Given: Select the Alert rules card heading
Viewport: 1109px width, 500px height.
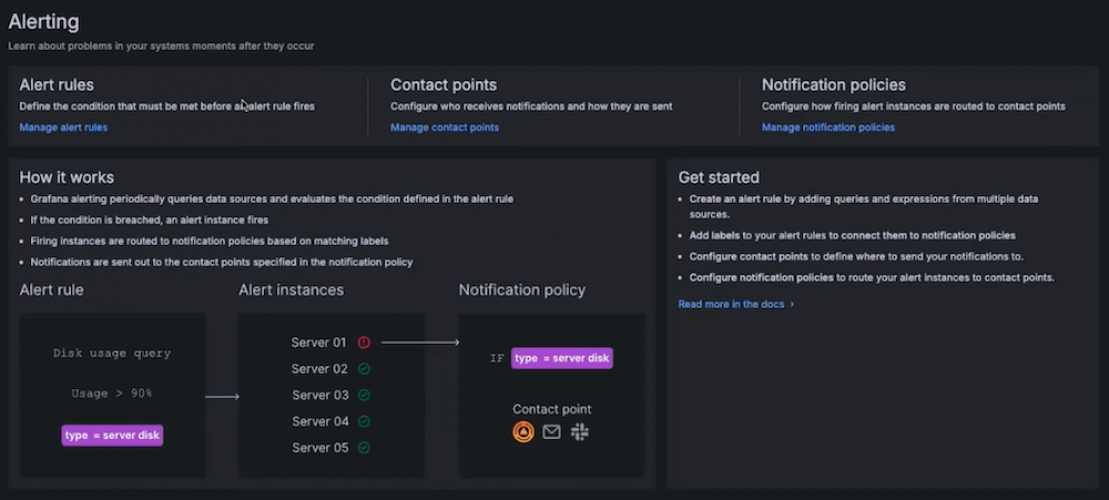Looking at the screenshot, I should [x=56, y=85].
